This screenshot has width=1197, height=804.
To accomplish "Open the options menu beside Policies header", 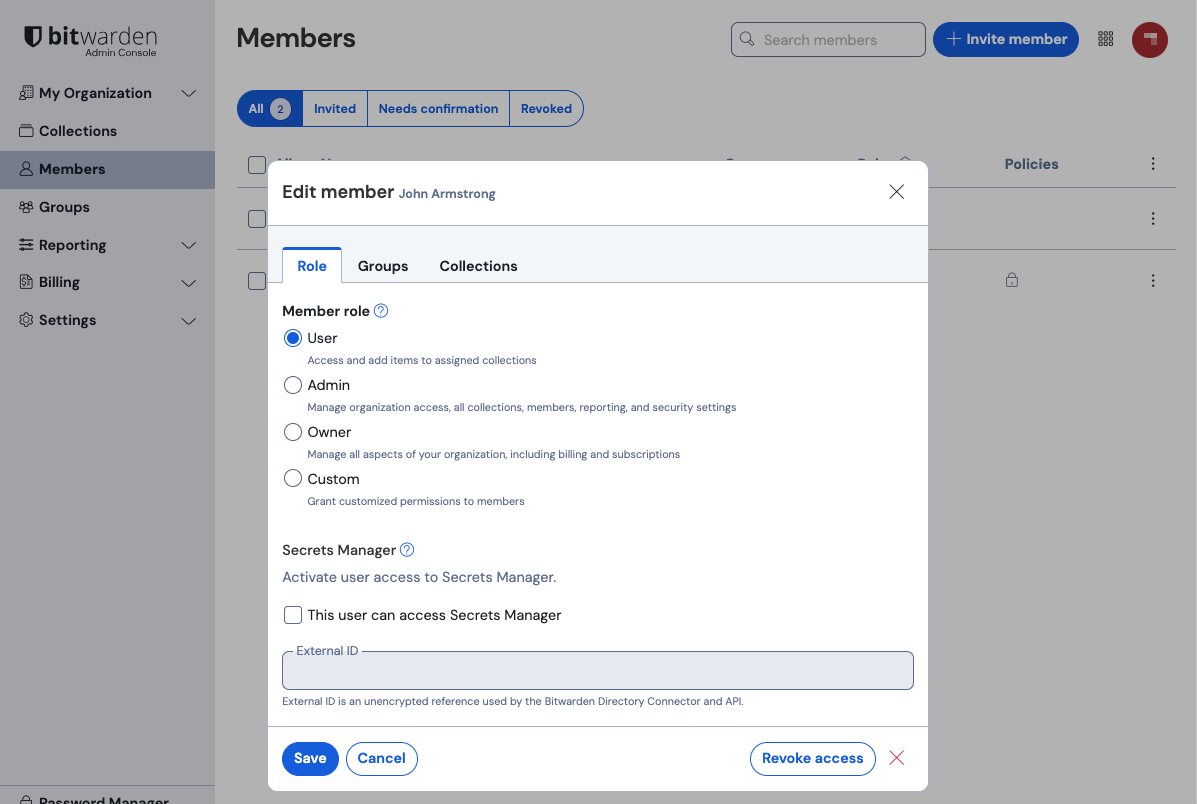I will point(1153,163).
